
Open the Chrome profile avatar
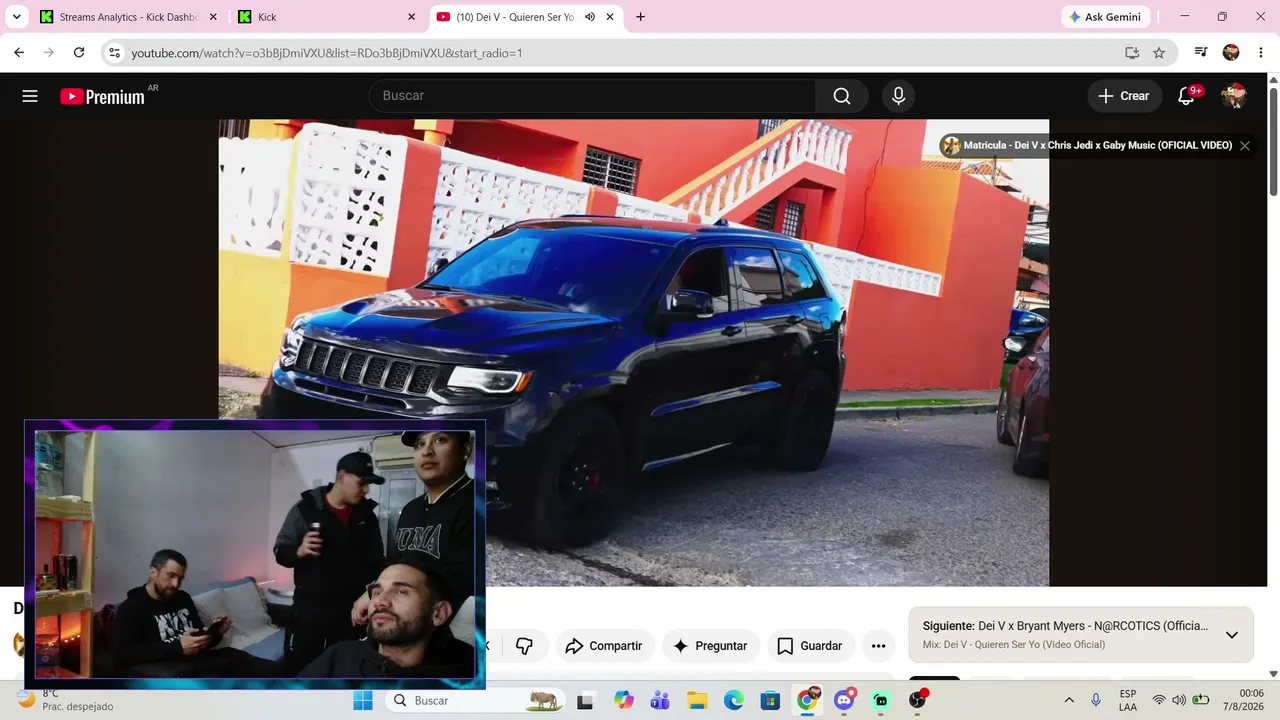click(1231, 53)
